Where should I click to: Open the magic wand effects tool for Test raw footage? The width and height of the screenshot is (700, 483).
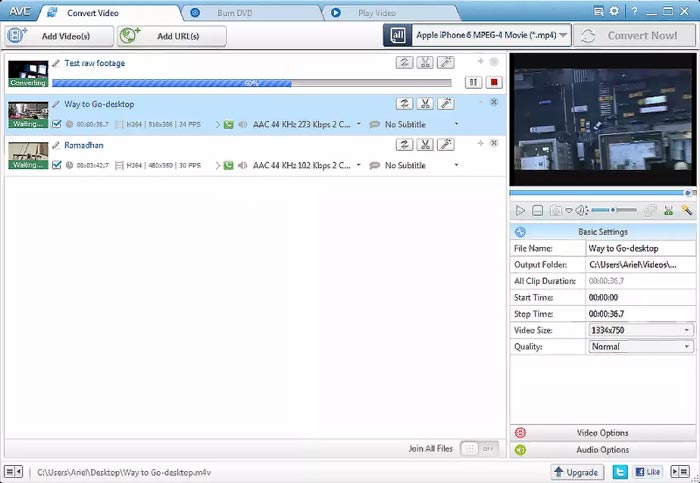coord(446,62)
